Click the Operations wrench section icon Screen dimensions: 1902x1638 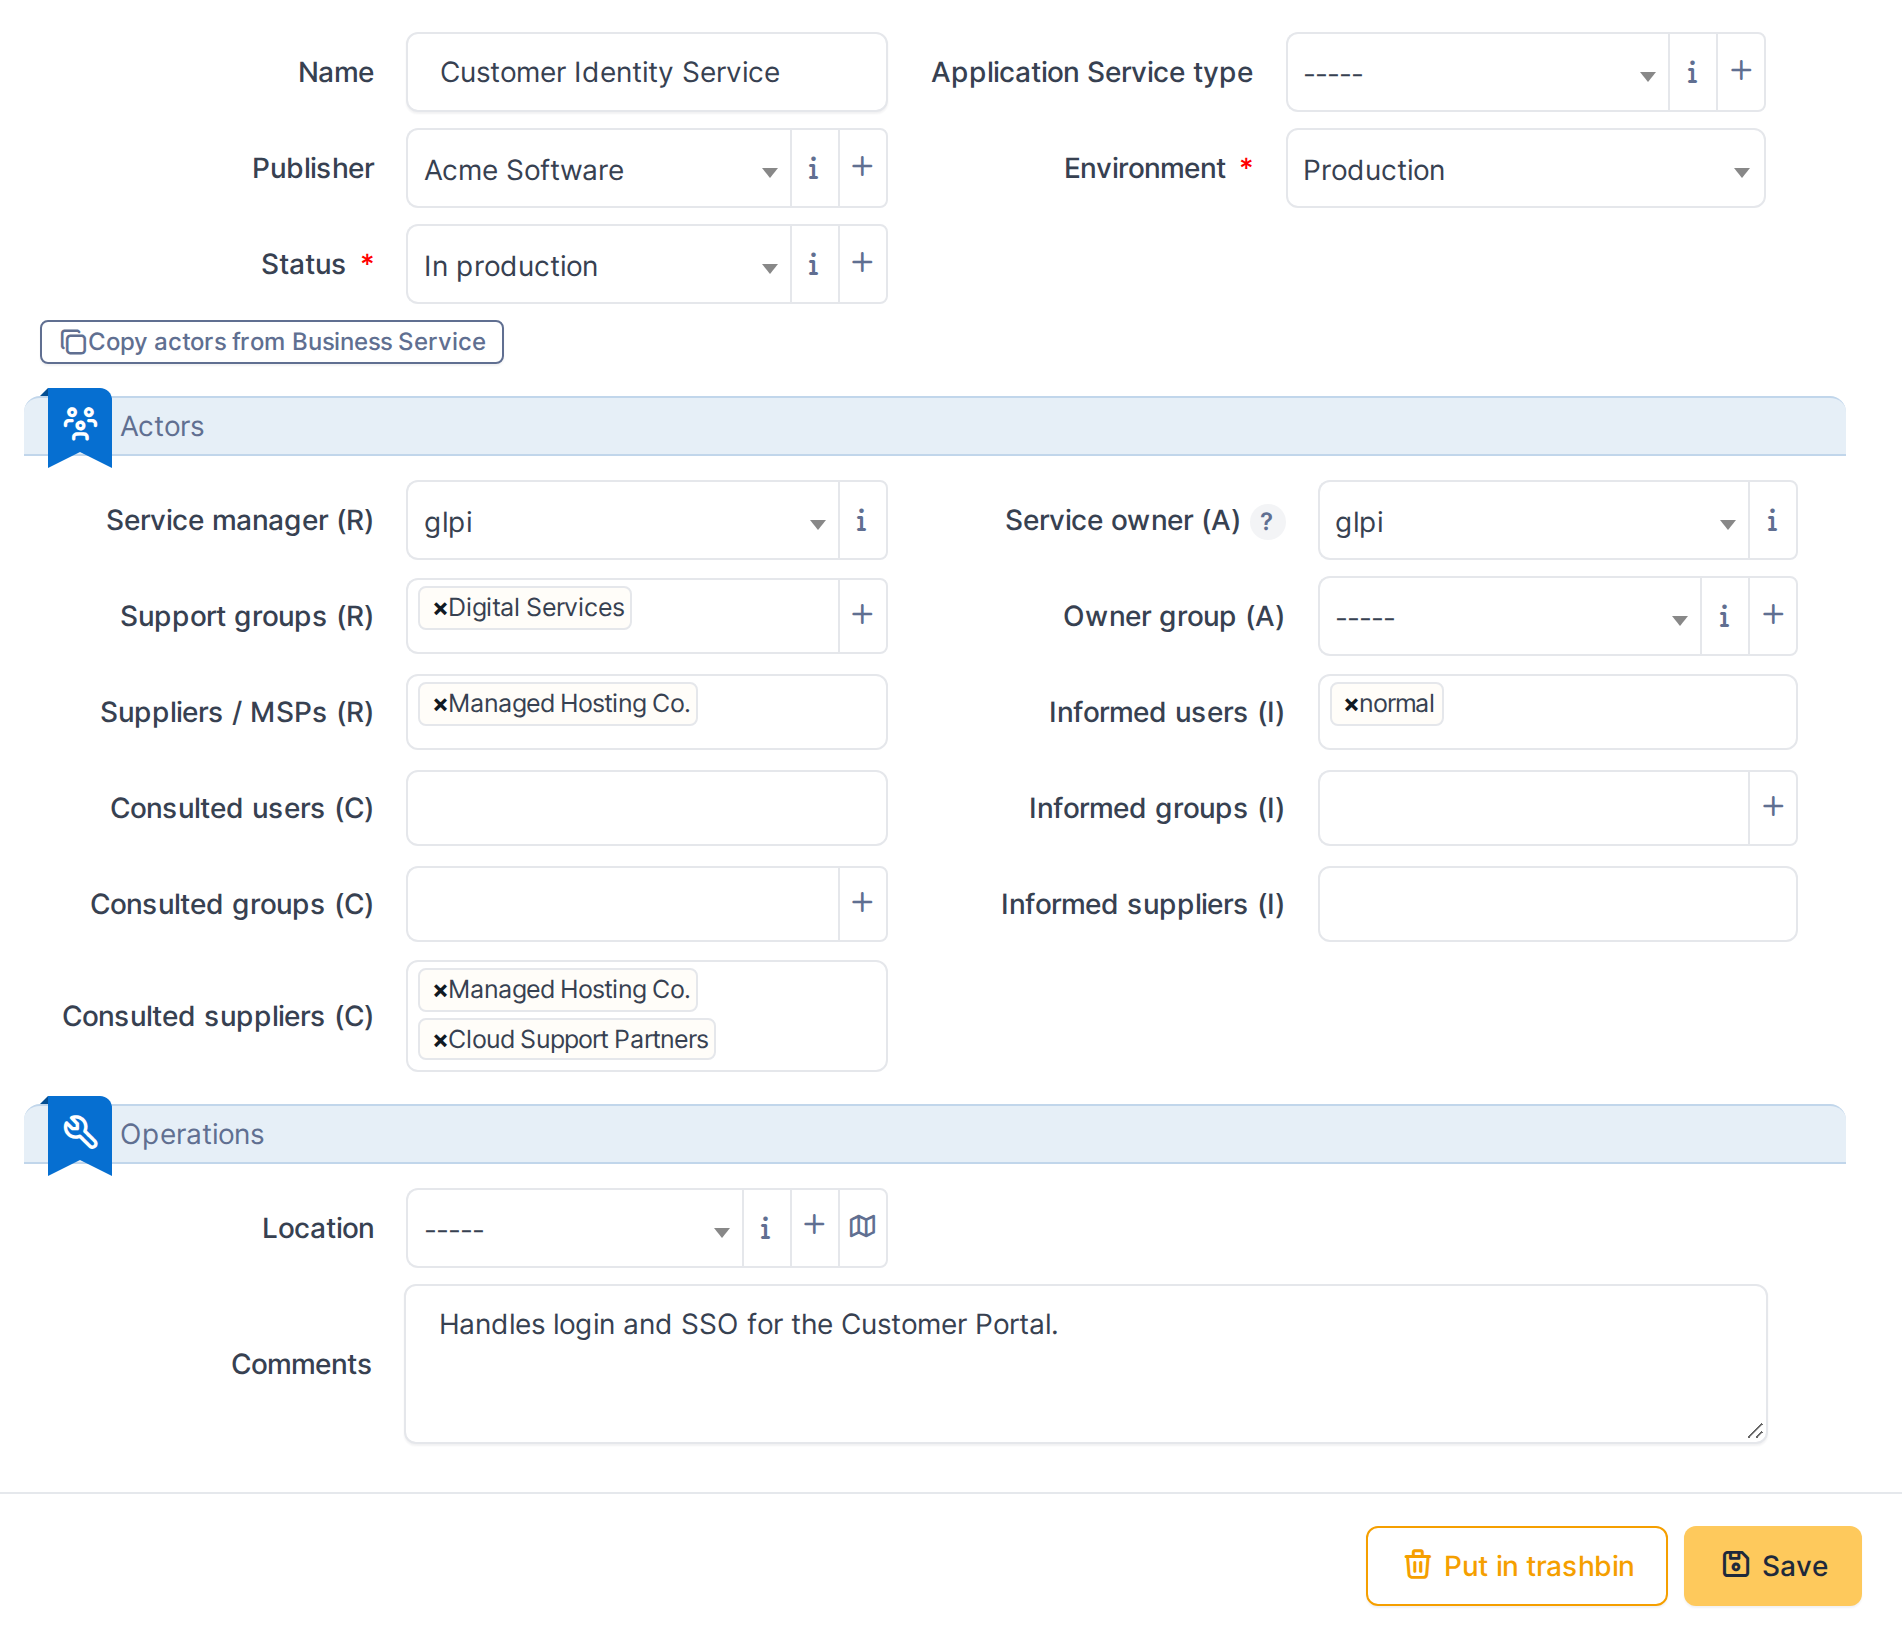tap(80, 1133)
